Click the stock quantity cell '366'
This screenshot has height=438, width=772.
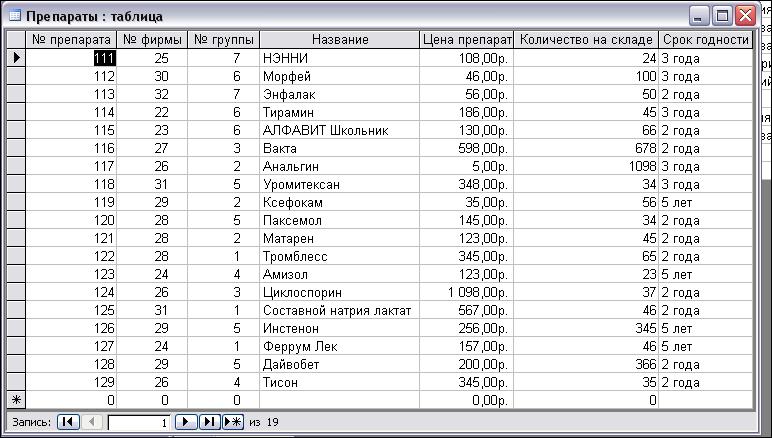[x=586, y=364]
